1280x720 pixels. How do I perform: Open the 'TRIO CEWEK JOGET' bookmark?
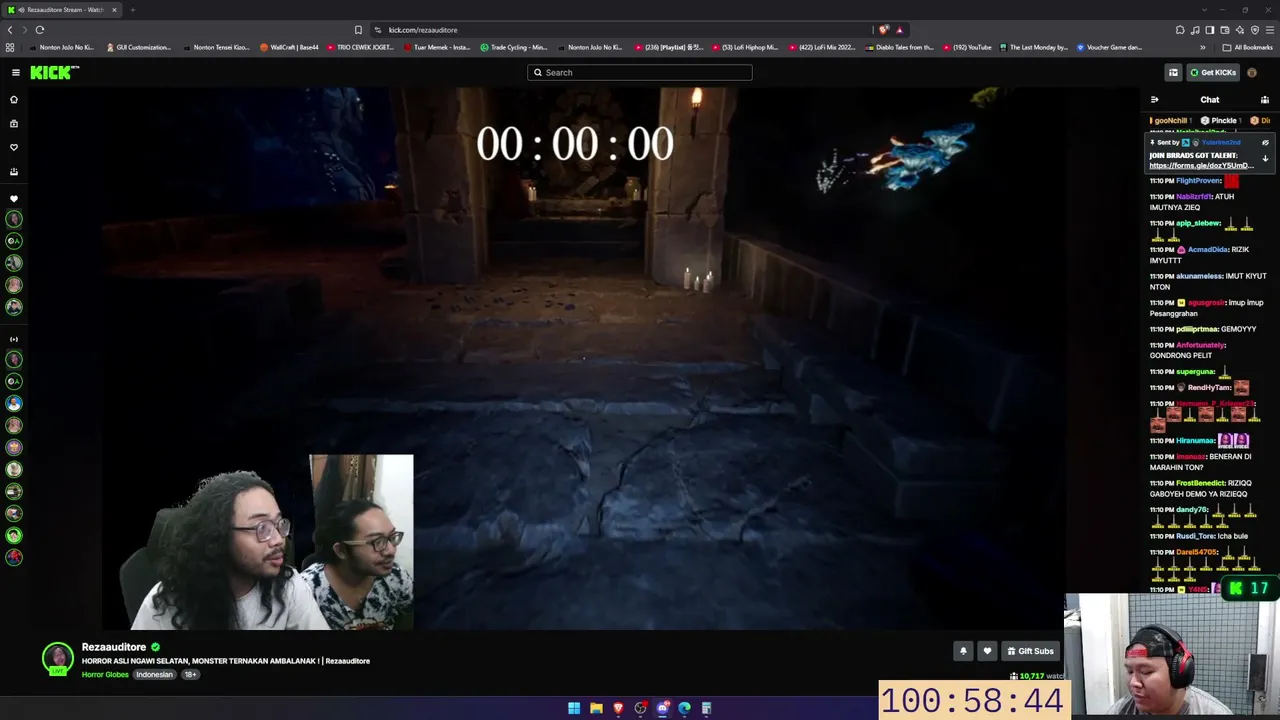tap(360, 47)
